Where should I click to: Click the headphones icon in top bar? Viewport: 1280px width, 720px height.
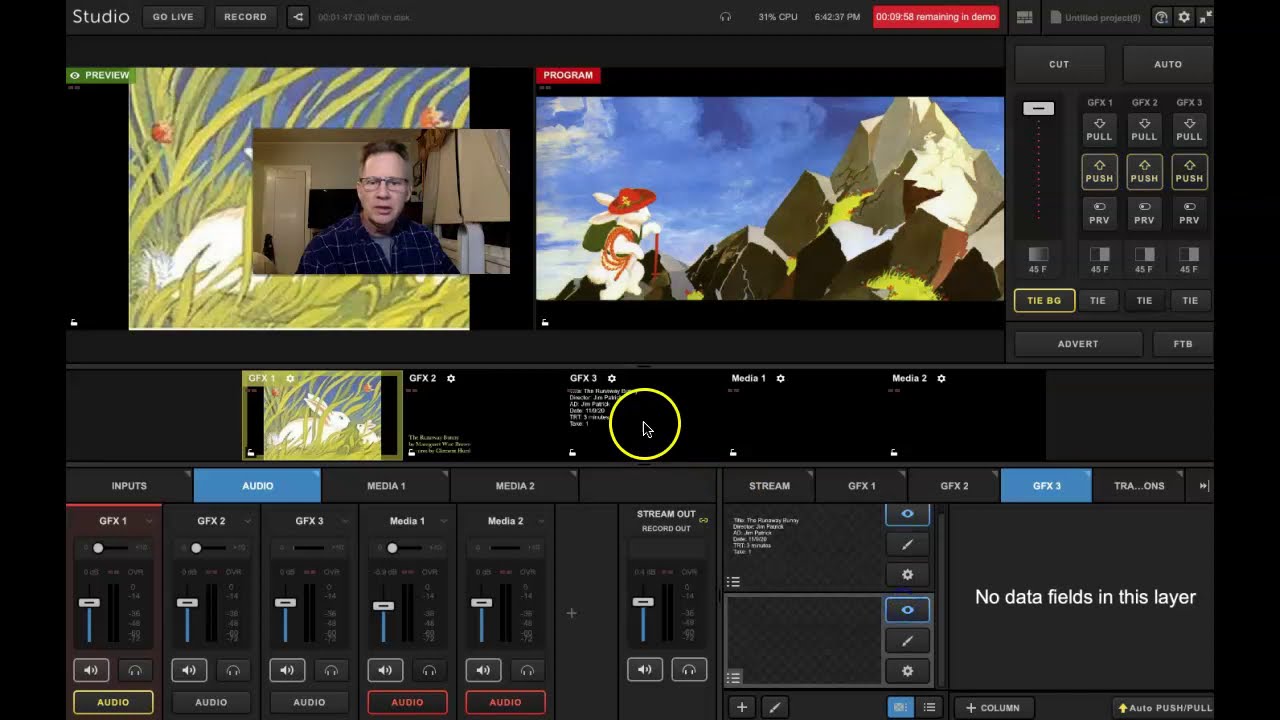click(x=725, y=17)
